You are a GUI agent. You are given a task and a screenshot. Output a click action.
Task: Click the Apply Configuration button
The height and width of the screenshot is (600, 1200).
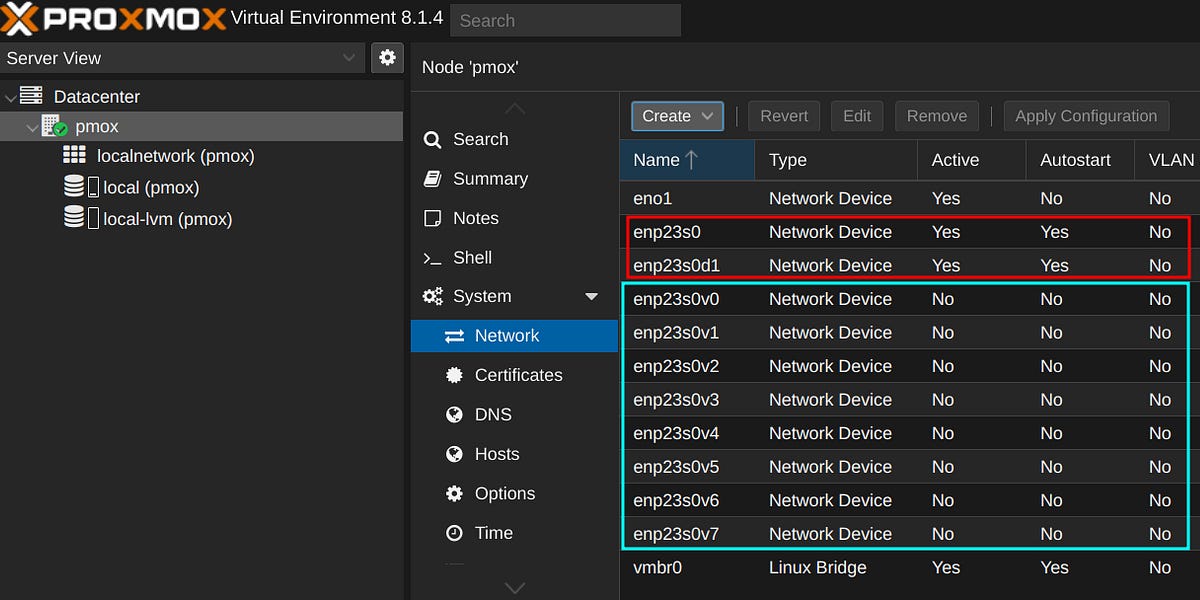pyautogui.click(x=1086, y=115)
